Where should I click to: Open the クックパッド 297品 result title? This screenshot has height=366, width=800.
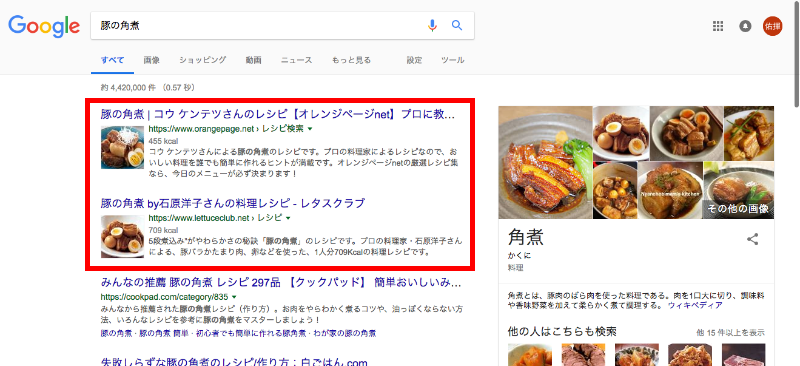(281, 282)
